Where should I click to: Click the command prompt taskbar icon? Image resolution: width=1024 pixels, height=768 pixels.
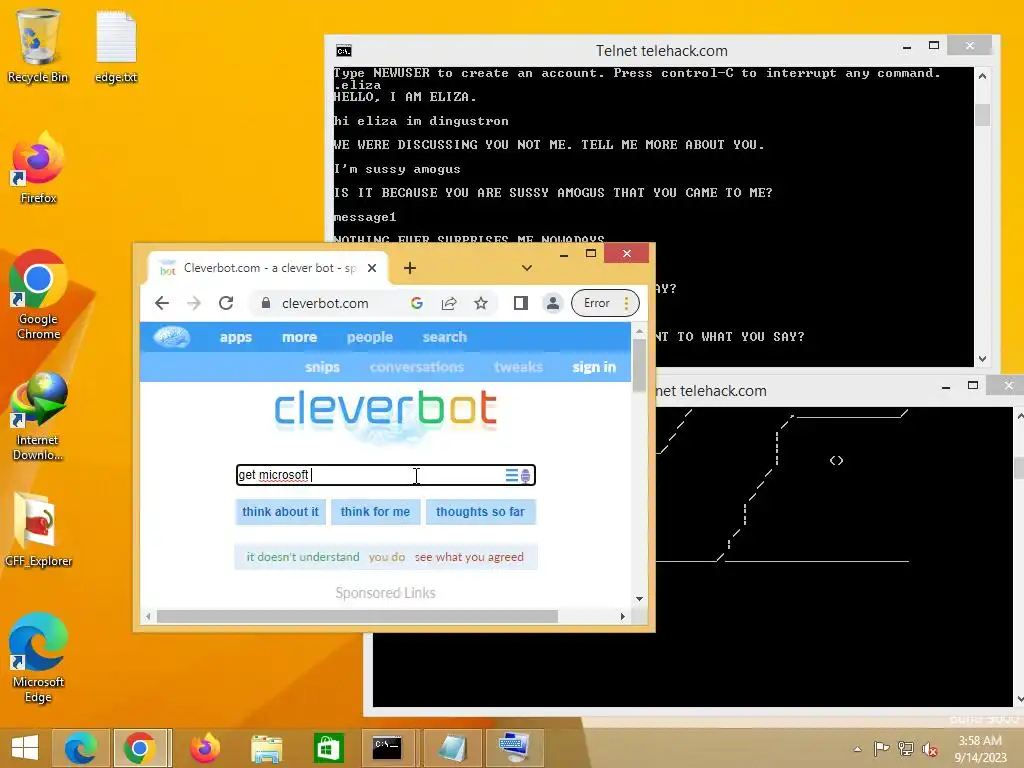[387, 748]
